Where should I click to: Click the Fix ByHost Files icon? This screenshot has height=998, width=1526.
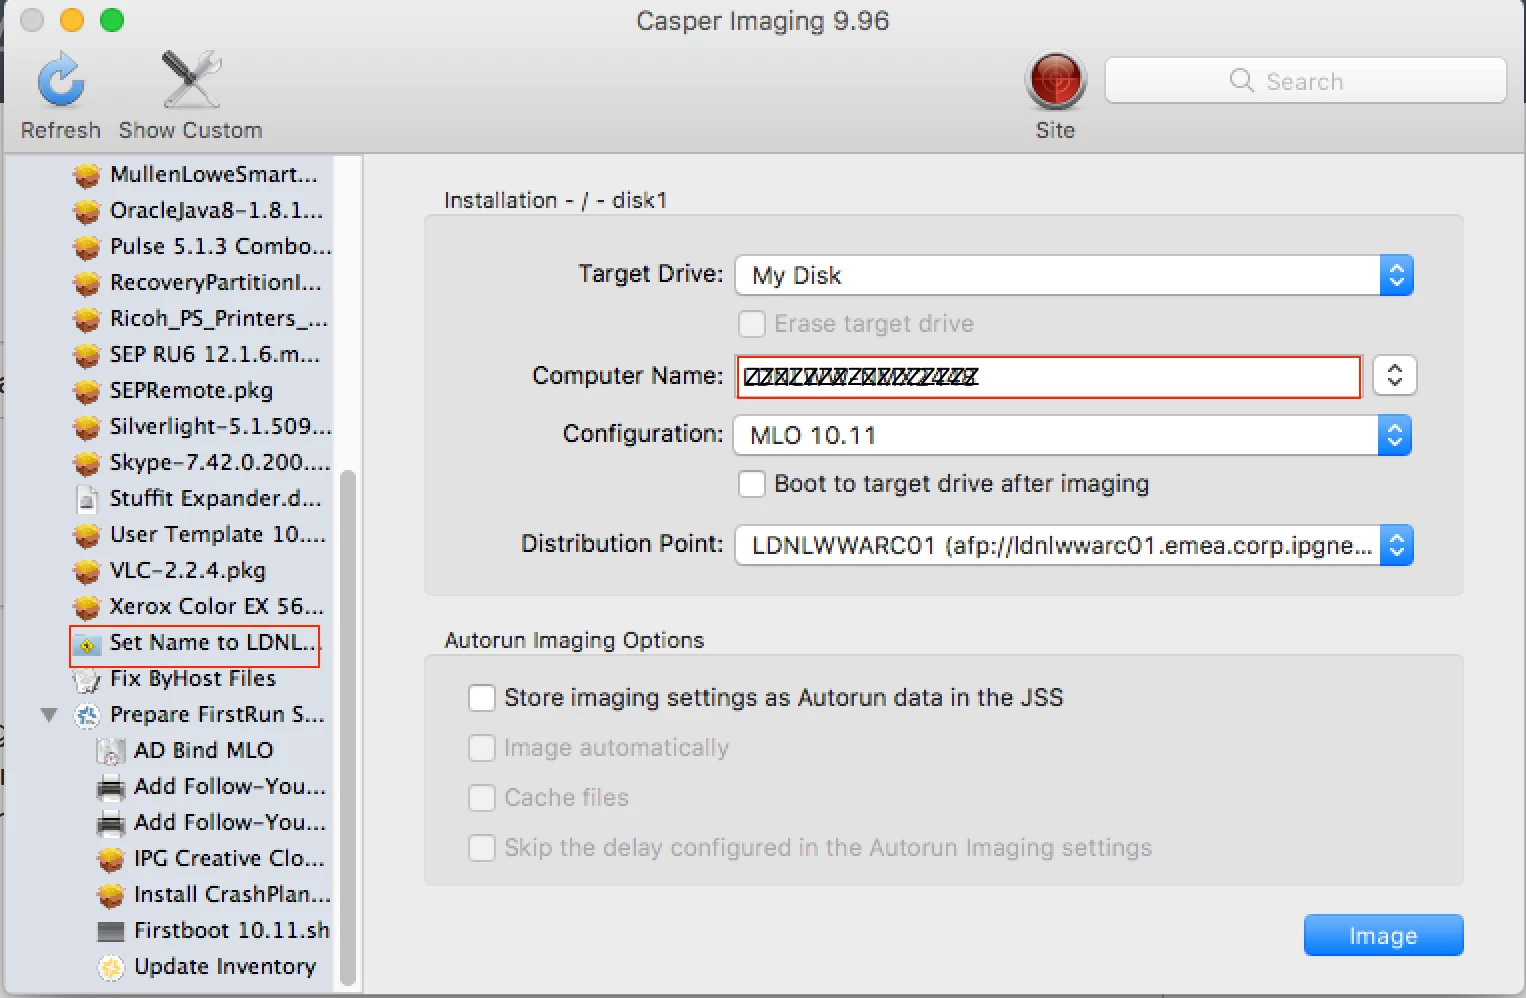click(x=87, y=680)
